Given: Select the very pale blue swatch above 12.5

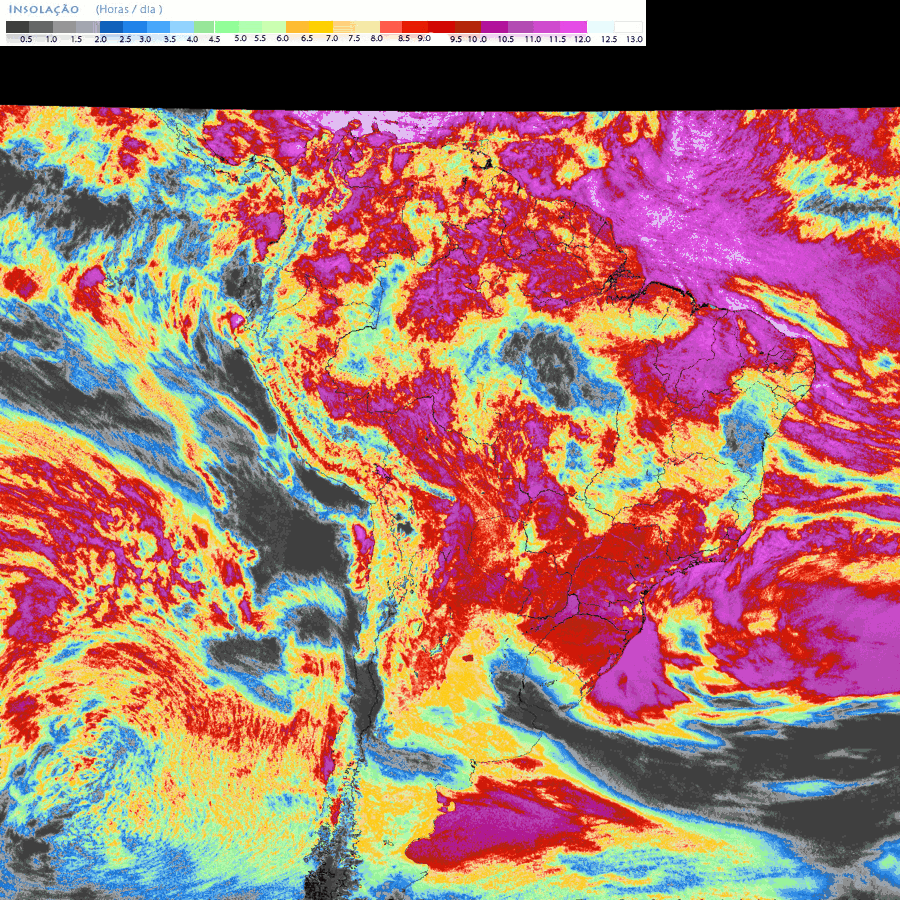Looking at the screenshot, I should pos(601,27).
